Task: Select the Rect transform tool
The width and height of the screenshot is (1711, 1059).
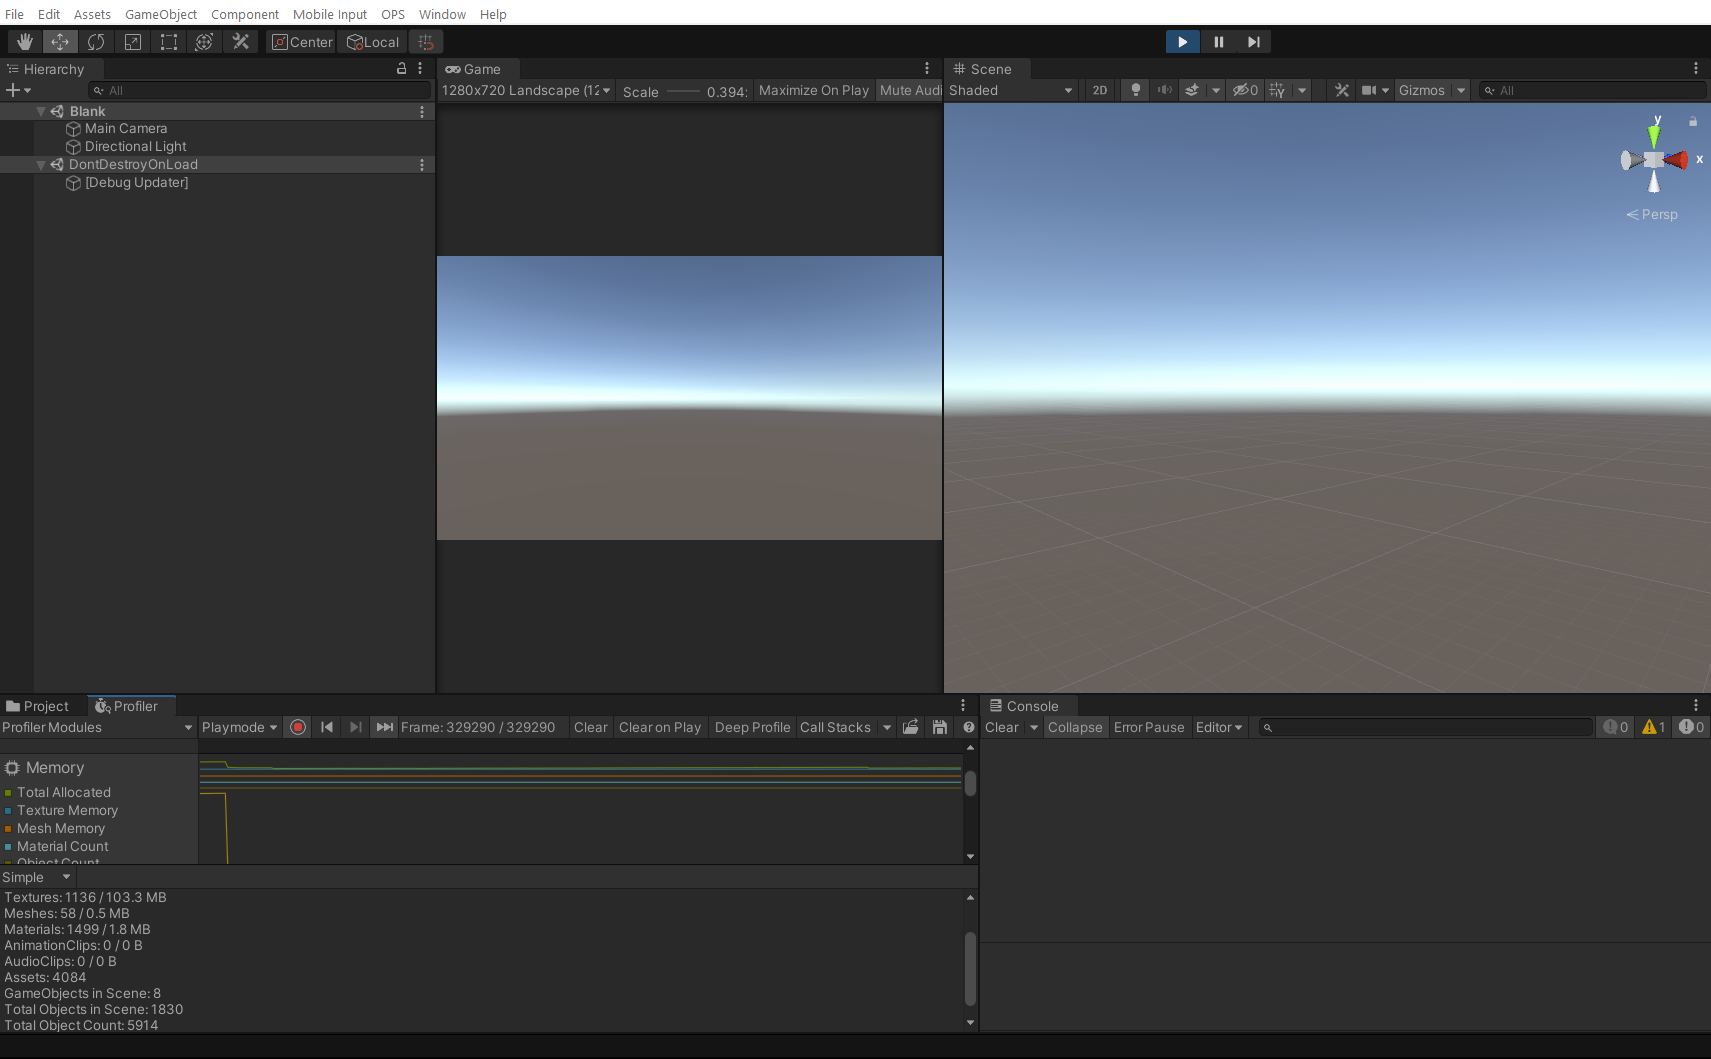Action: [168, 41]
